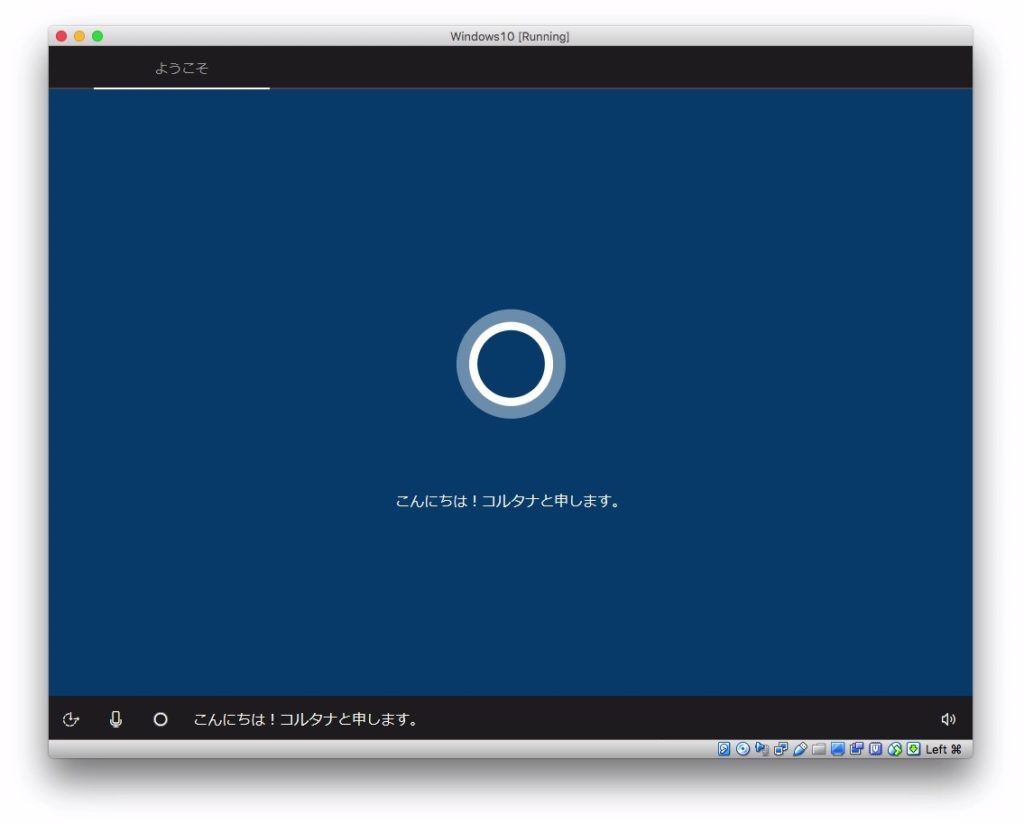Click the shared folders indicator
The image size is (1024, 824).
pos(819,749)
